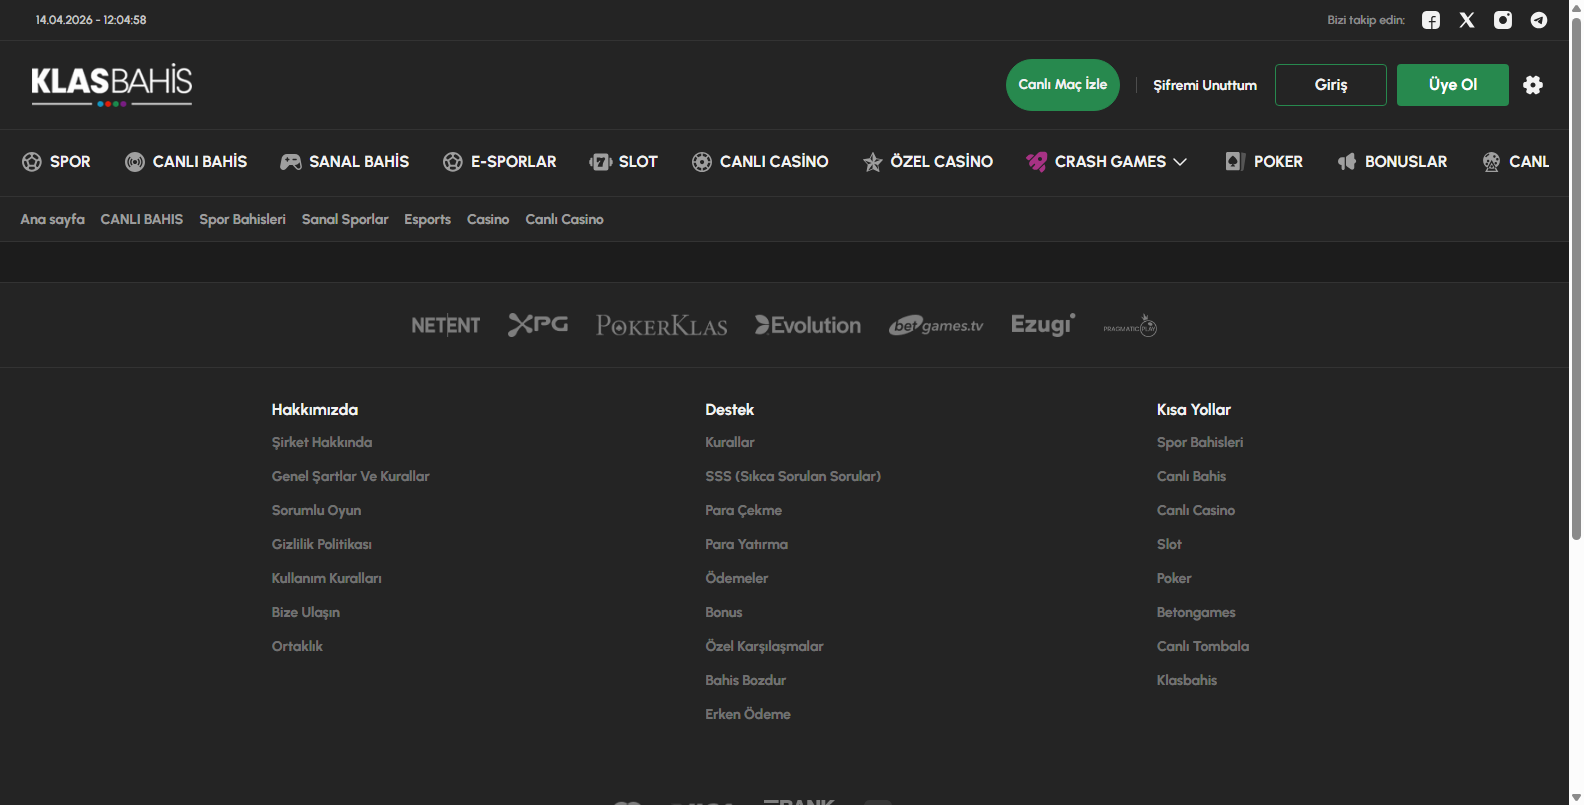Image resolution: width=1584 pixels, height=805 pixels.
Task: Open Canlı Tombala footer link
Action: coord(1203,646)
